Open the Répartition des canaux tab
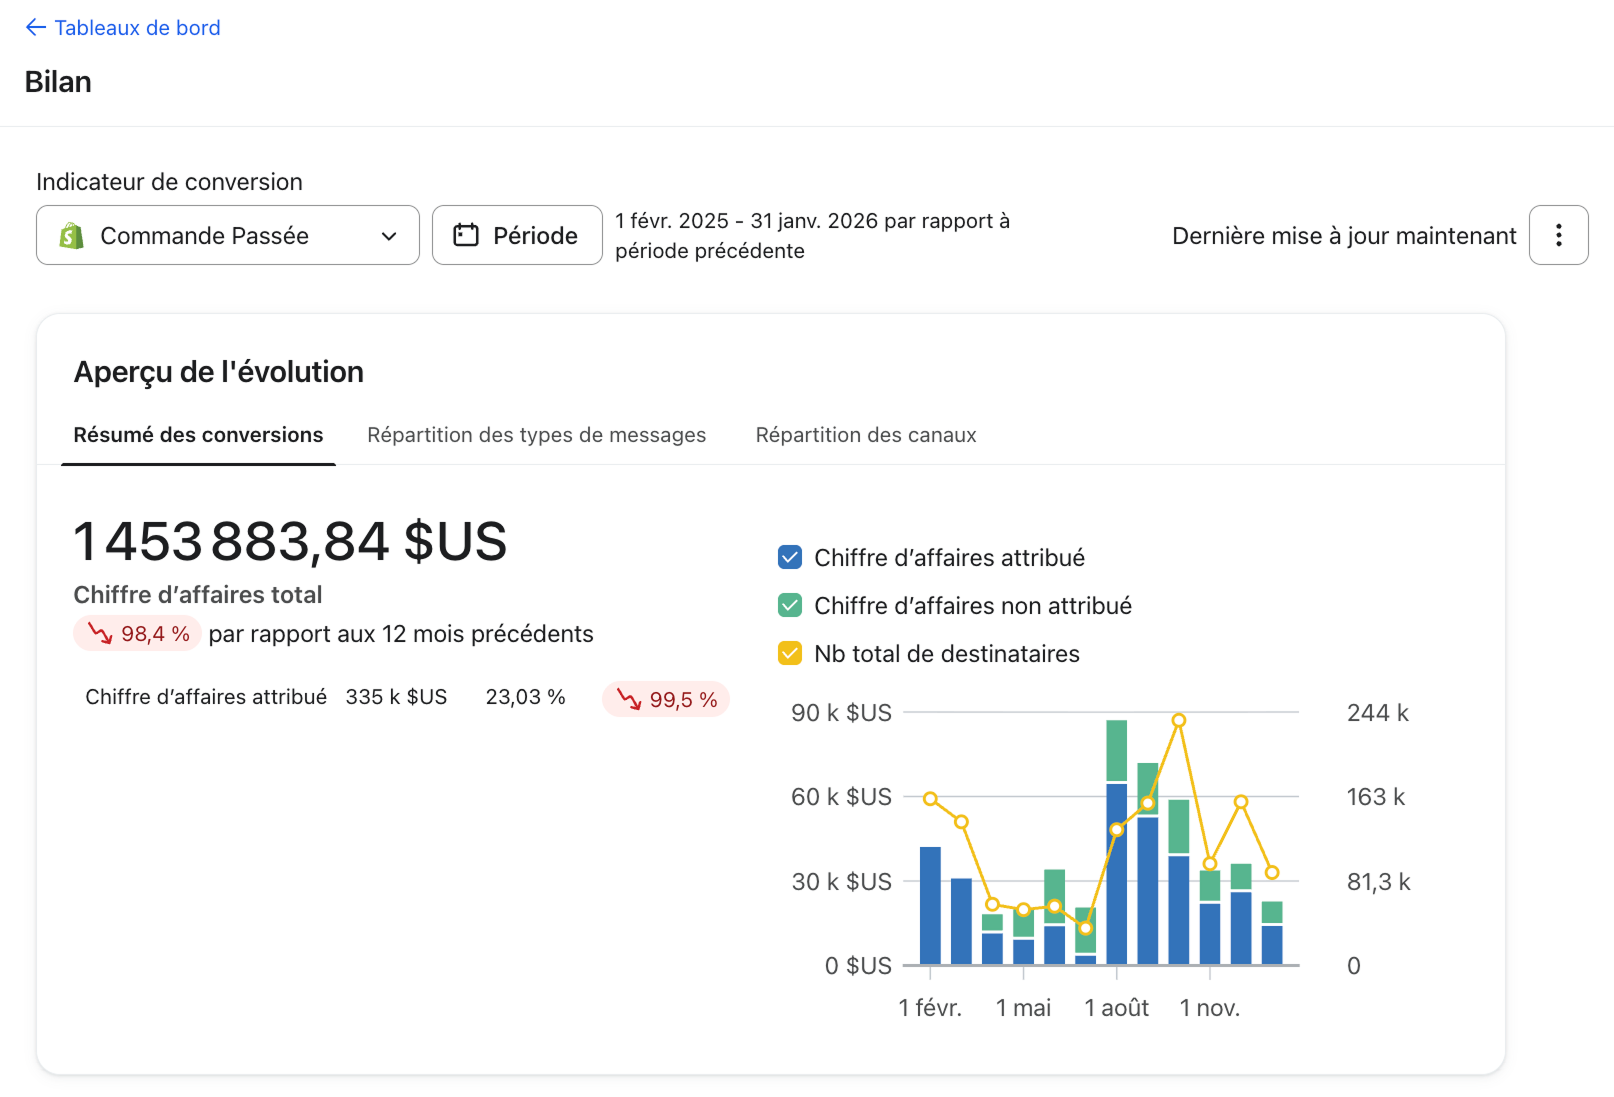Image resolution: width=1614 pixels, height=1097 pixels. pyautogui.click(x=866, y=435)
